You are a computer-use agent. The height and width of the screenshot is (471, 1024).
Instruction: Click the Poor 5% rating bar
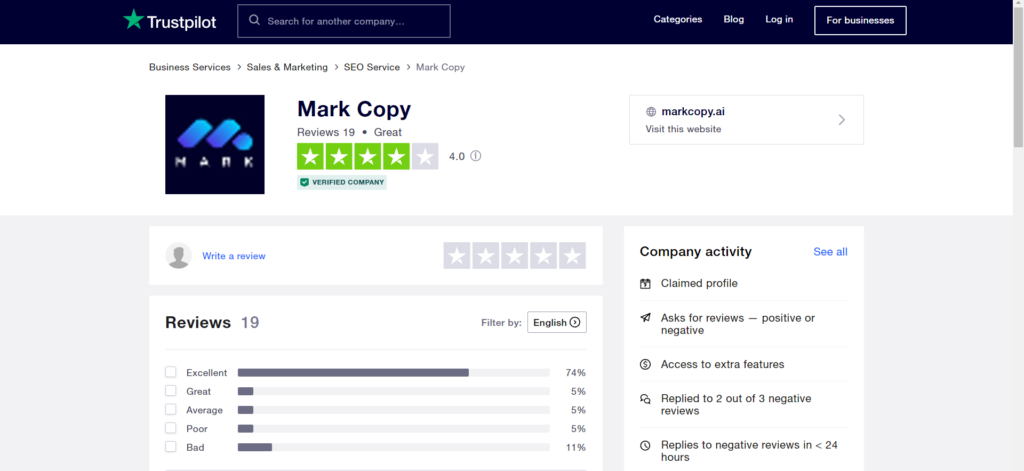(x=394, y=429)
